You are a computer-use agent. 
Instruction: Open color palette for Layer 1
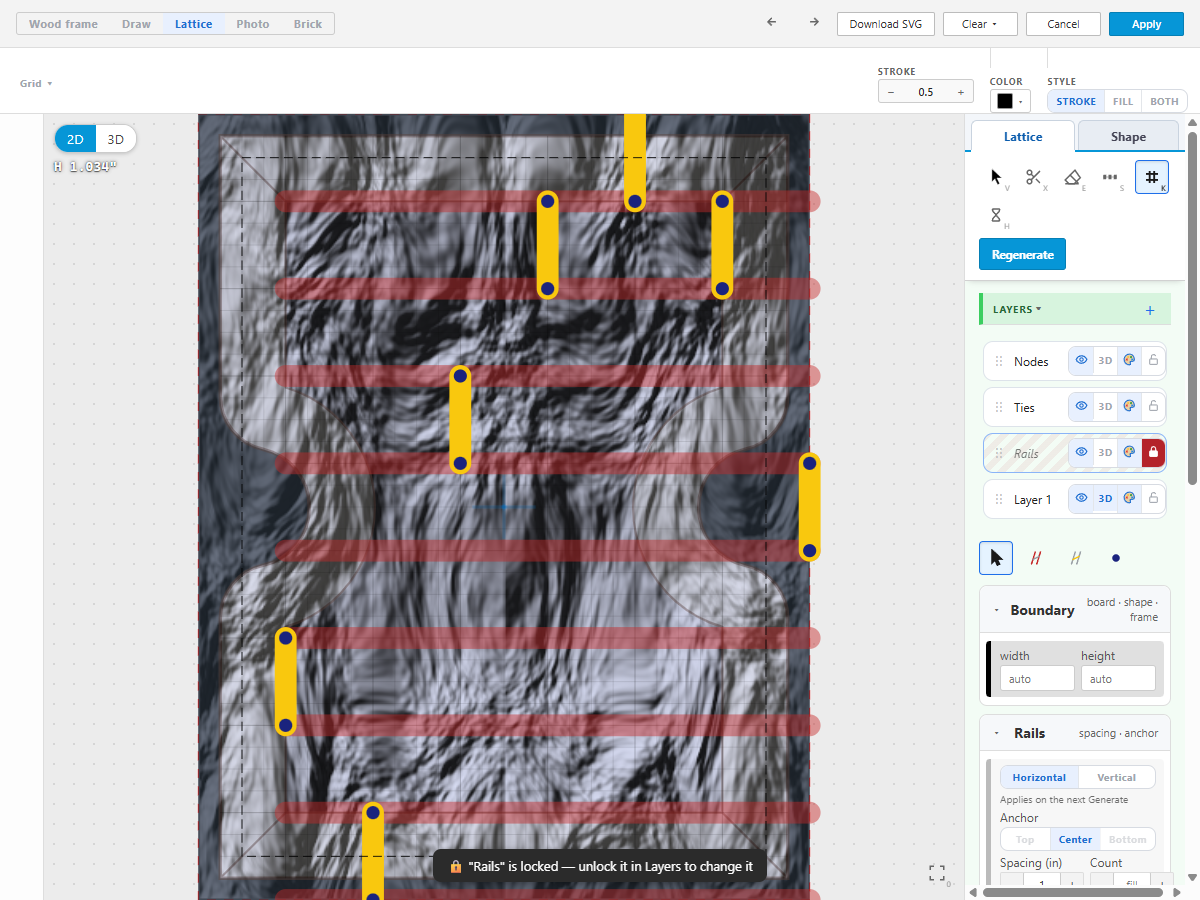point(1129,499)
